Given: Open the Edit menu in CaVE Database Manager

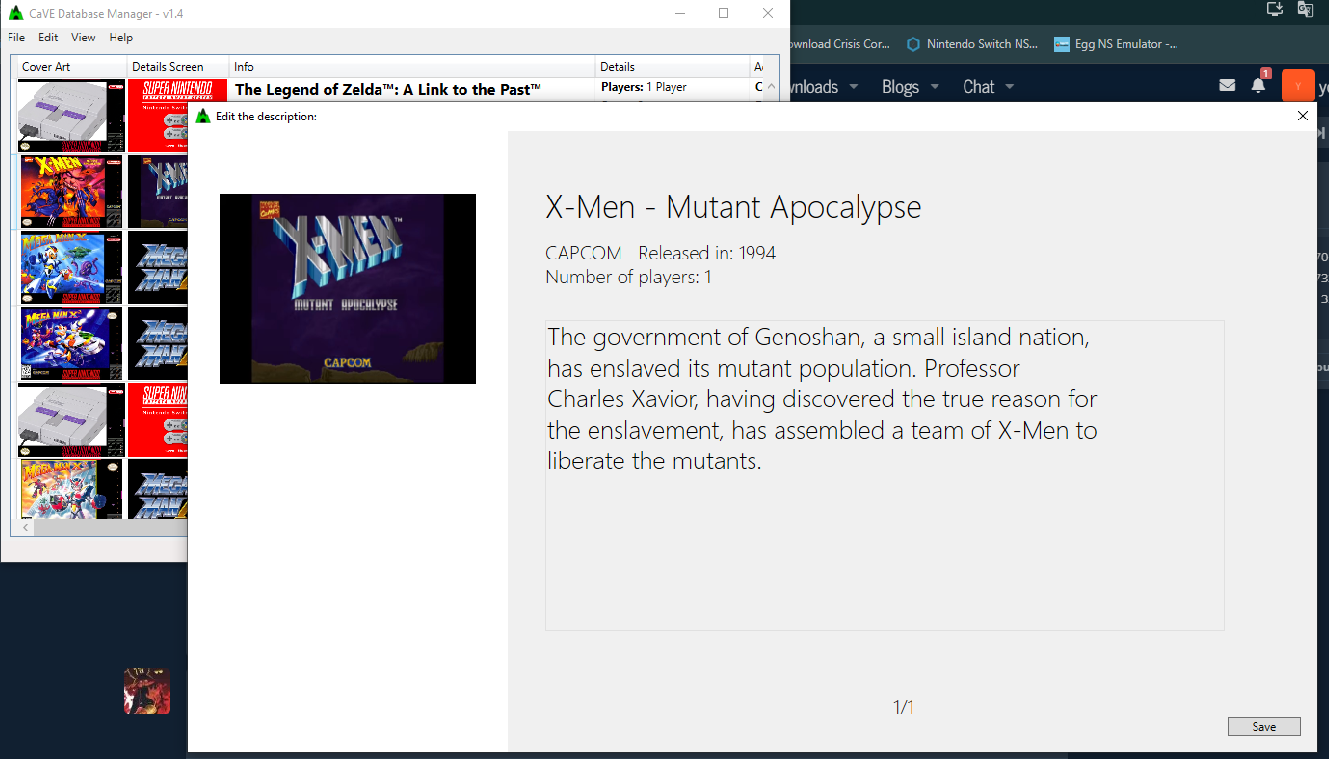Looking at the screenshot, I should 48,37.
